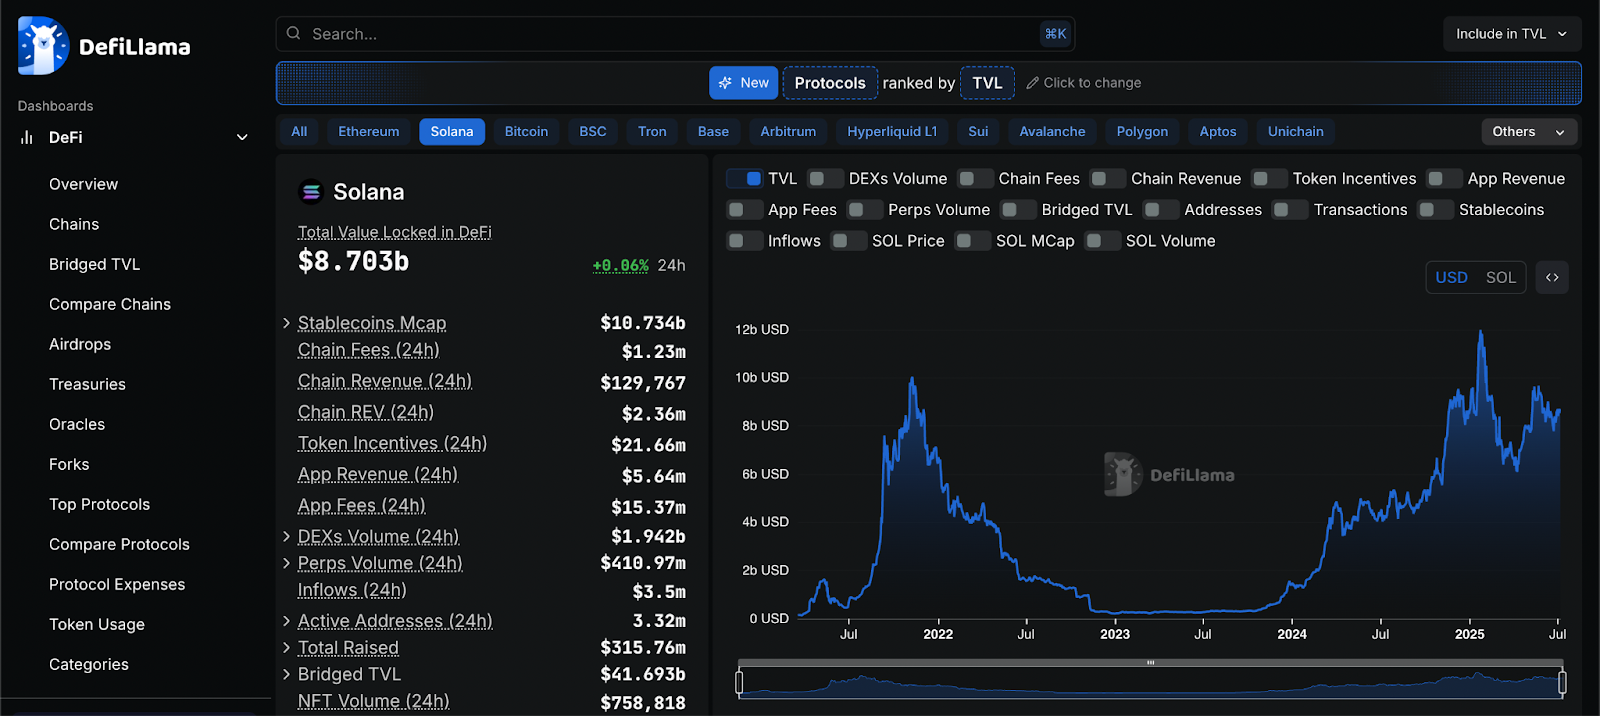1600x716 pixels.
Task: Enable Stablecoins chart toggle
Action: [1435, 210]
